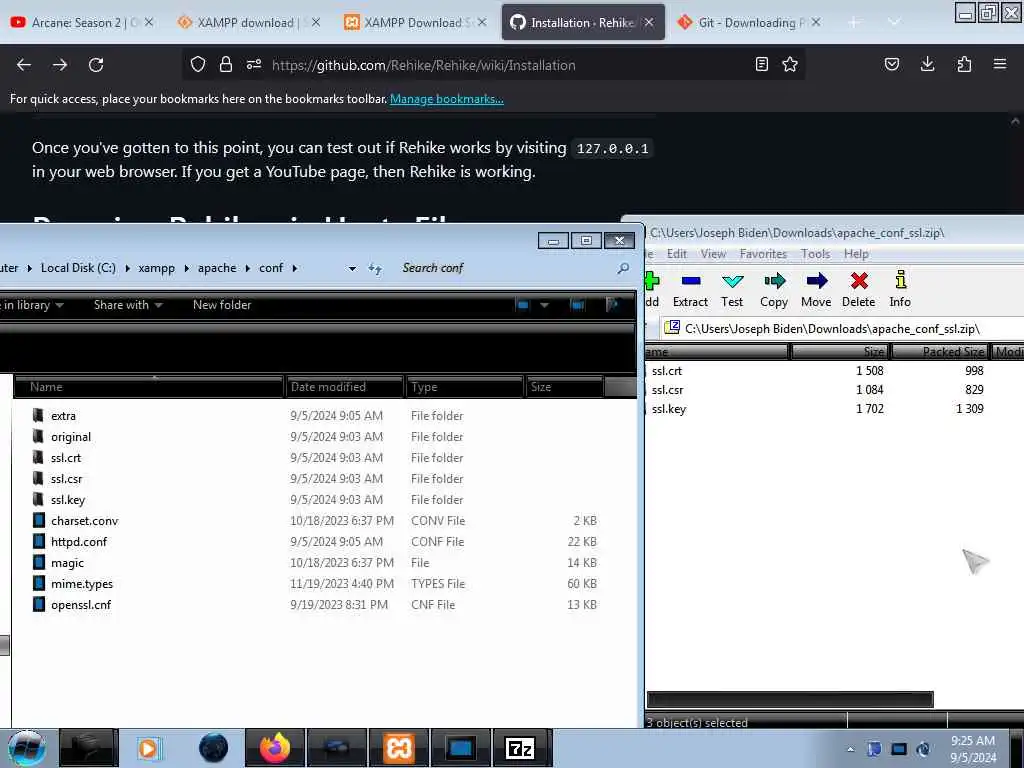This screenshot has width=1024, height=768.
Task: Select the extra folder
Action: coord(63,416)
